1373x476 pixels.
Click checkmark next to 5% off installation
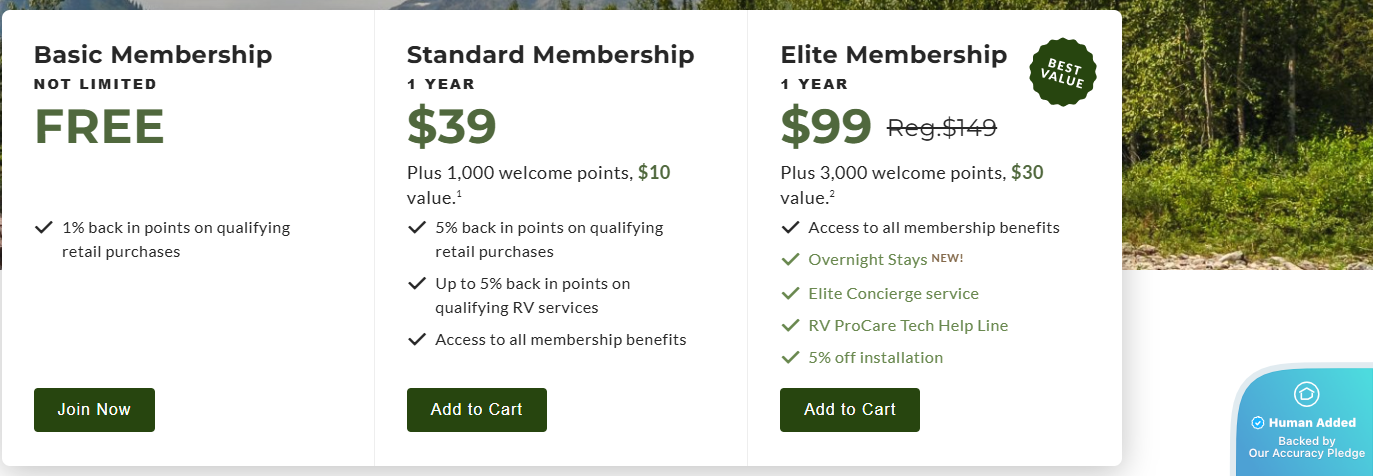(x=790, y=358)
